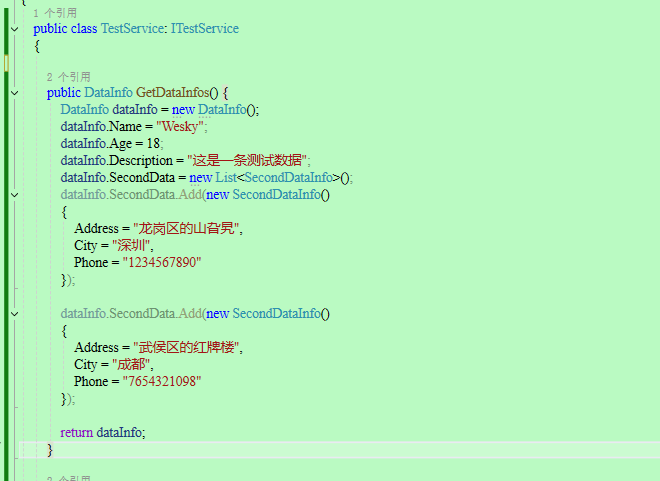Click the "这是一条测试数据" description string
Image resolution: width=660 pixels, height=481 pixels.
(247, 160)
